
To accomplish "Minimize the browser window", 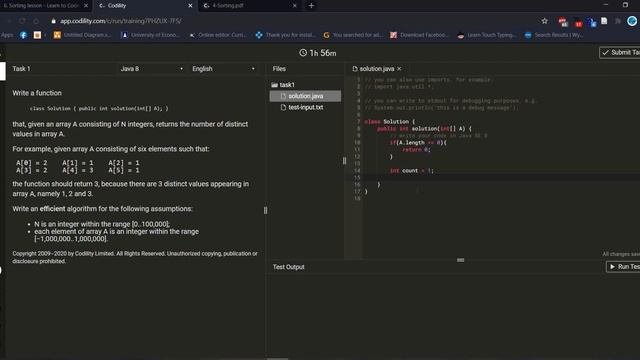I will [x=606, y=5].
